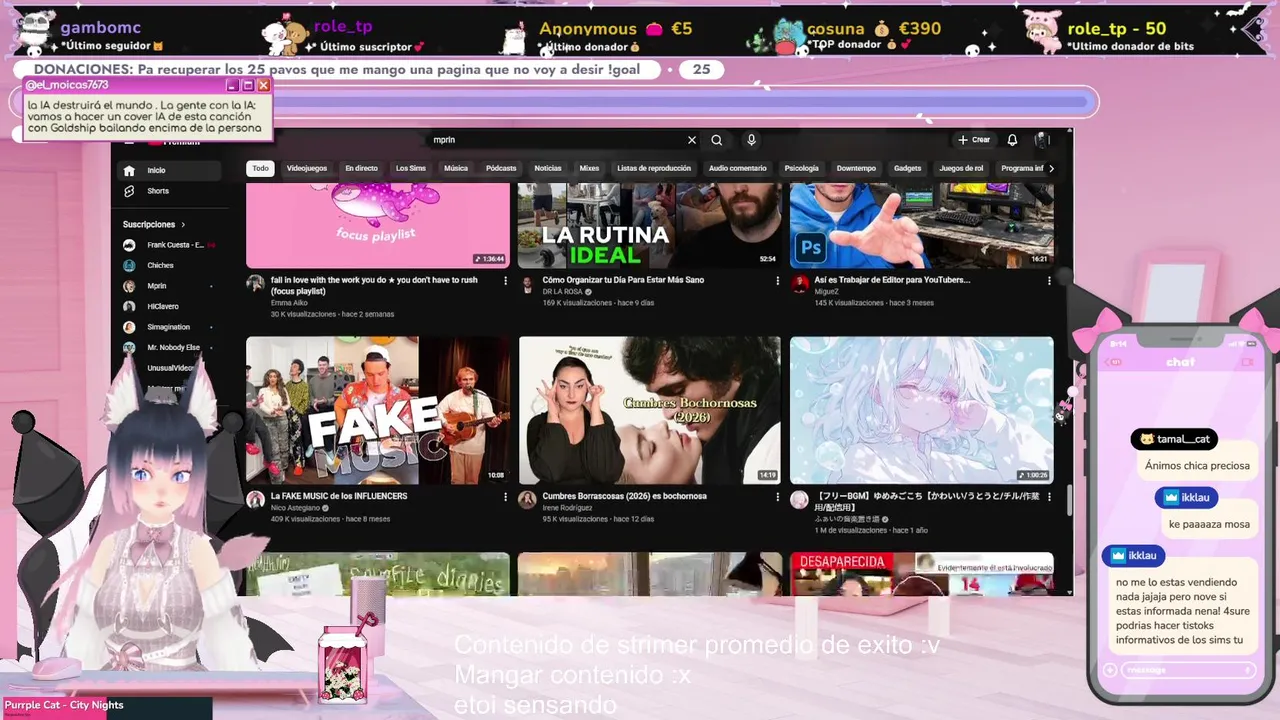This screenshot has width=1280, height=720.
Task: Click MigueZ channel avatar
Action: tap(799, 284)
